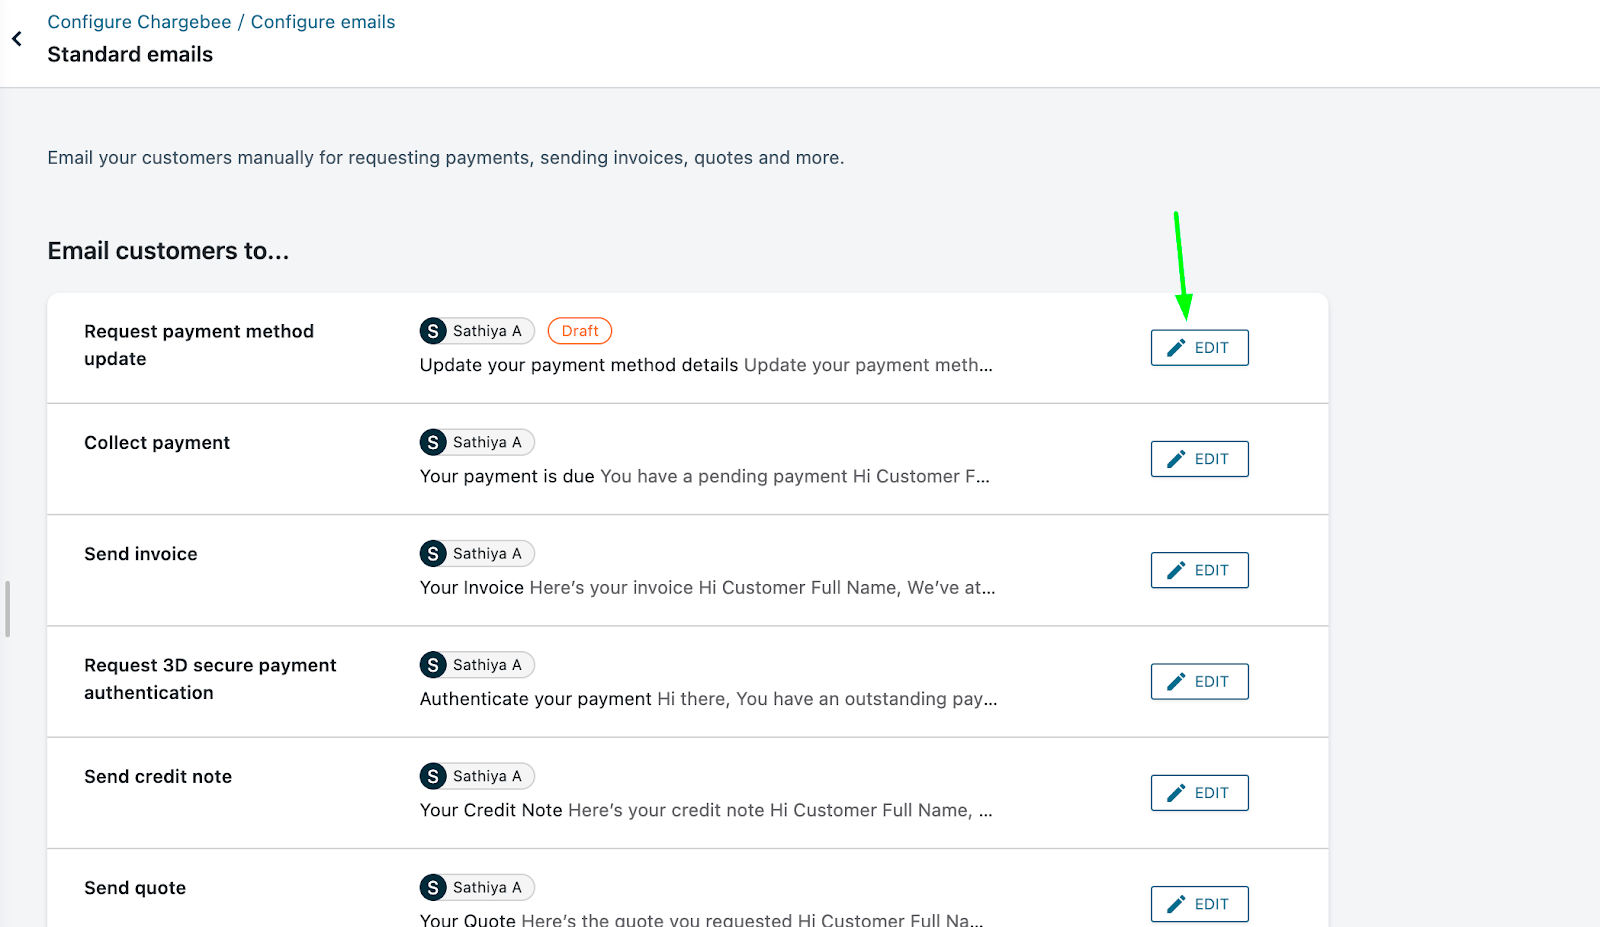The width and height of the screenshot is (1600, 927).
Task: Select the Collect payment row title
Action: click(157, 443)
